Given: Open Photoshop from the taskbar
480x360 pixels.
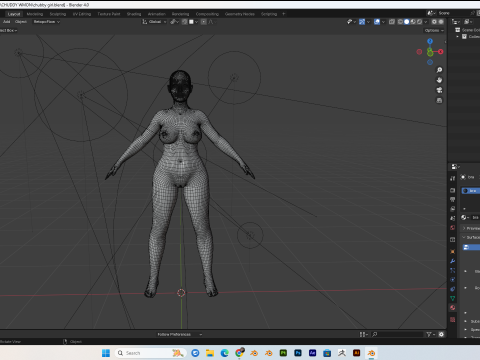Looking at the screenshot, I should click(x=298, y=353).
